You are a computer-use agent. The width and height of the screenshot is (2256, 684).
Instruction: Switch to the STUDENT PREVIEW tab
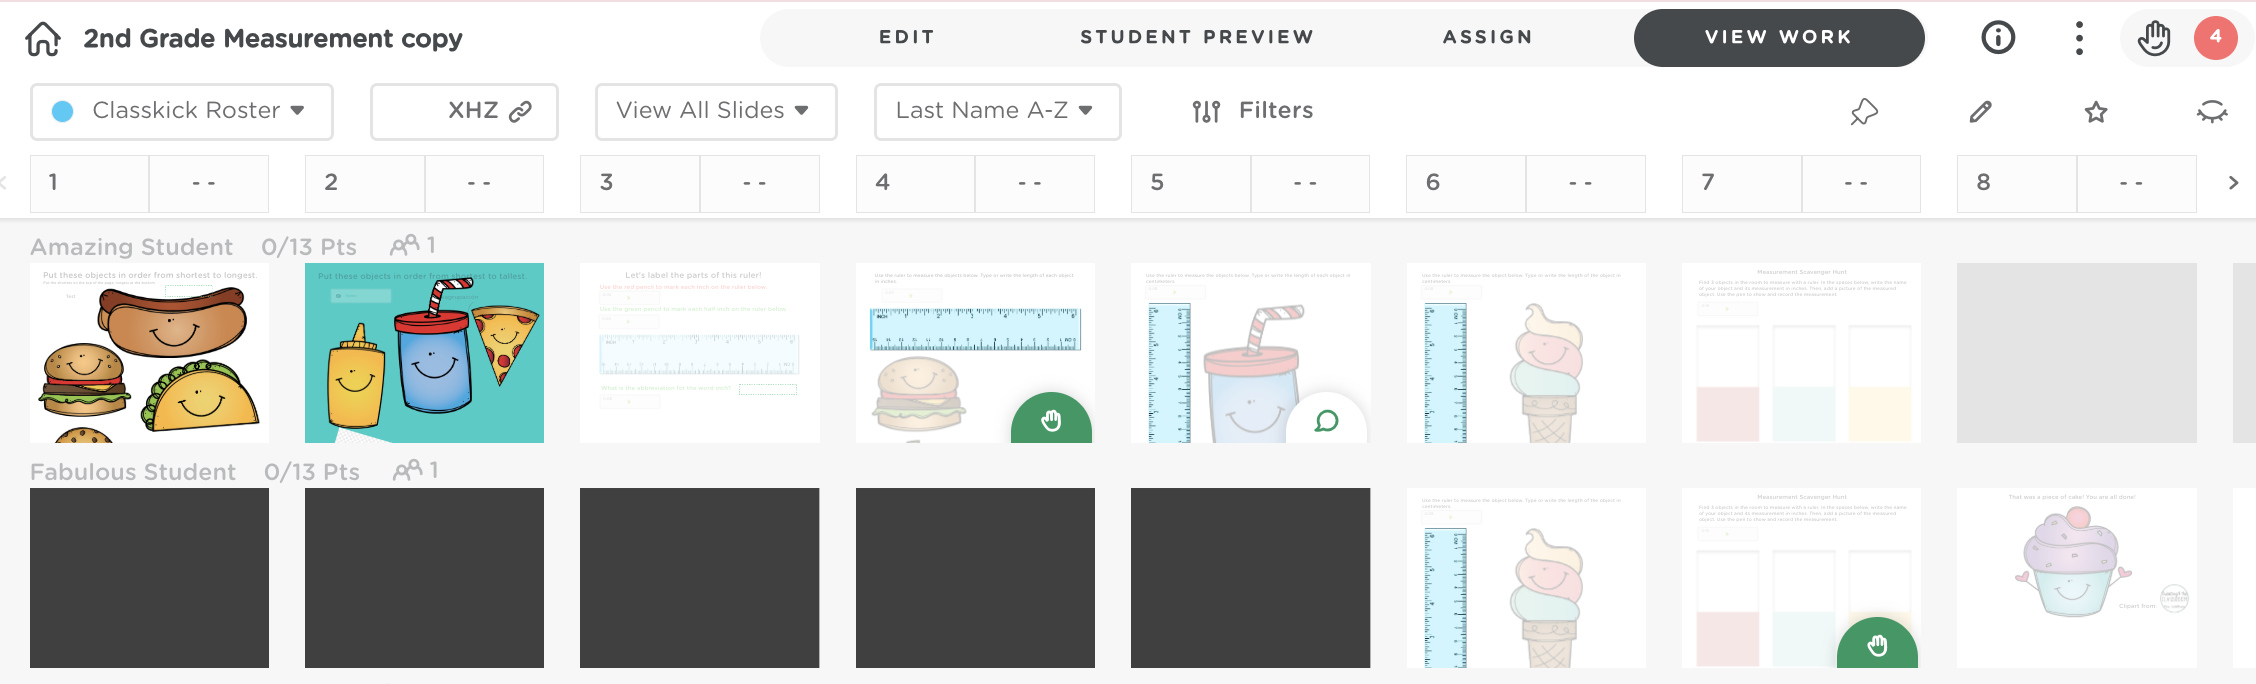pyautogui.click(x=1197, y=37)
